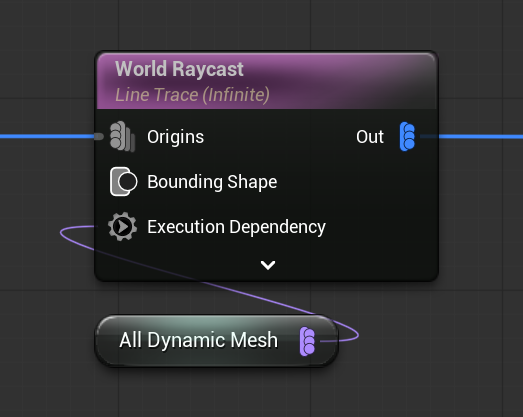Click the Line Trace (Infinite) subtitle
This screenshot has width=523, height=417.
click(192, 95)
